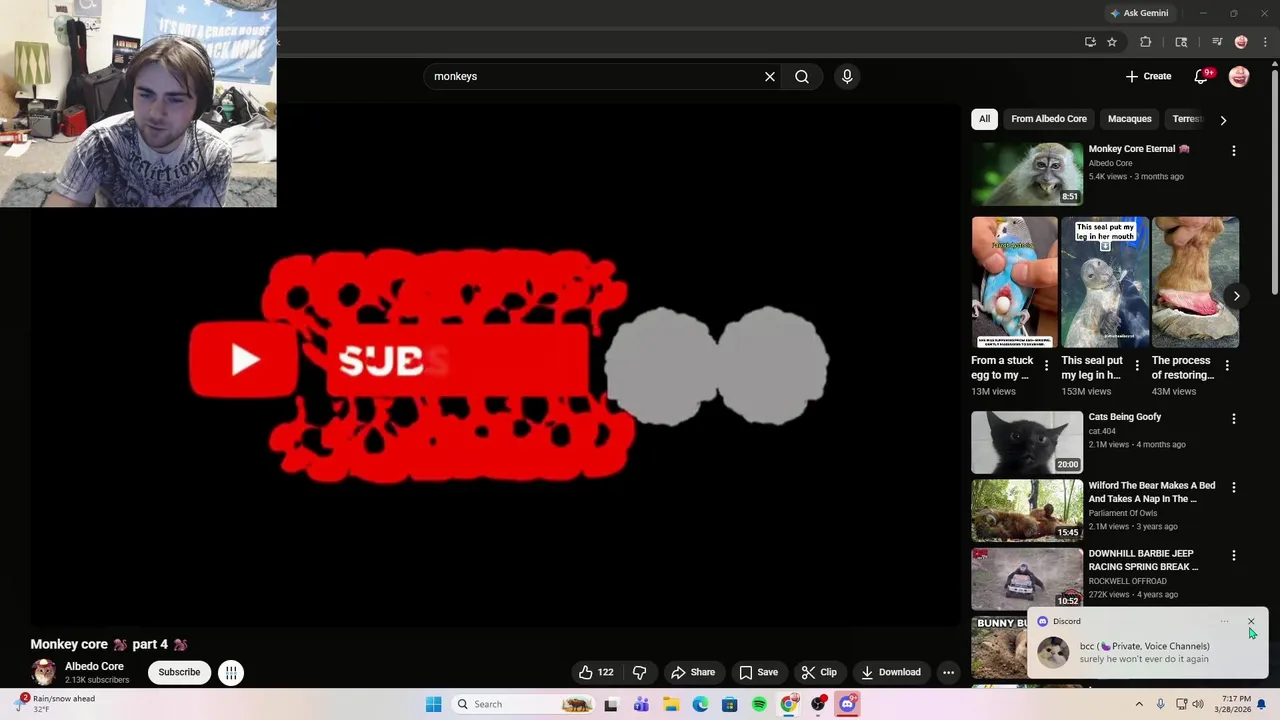This screenshot has width=1280, height=720.
Task: Open YouTube notifications bell
Action: tap(1202, 76)
